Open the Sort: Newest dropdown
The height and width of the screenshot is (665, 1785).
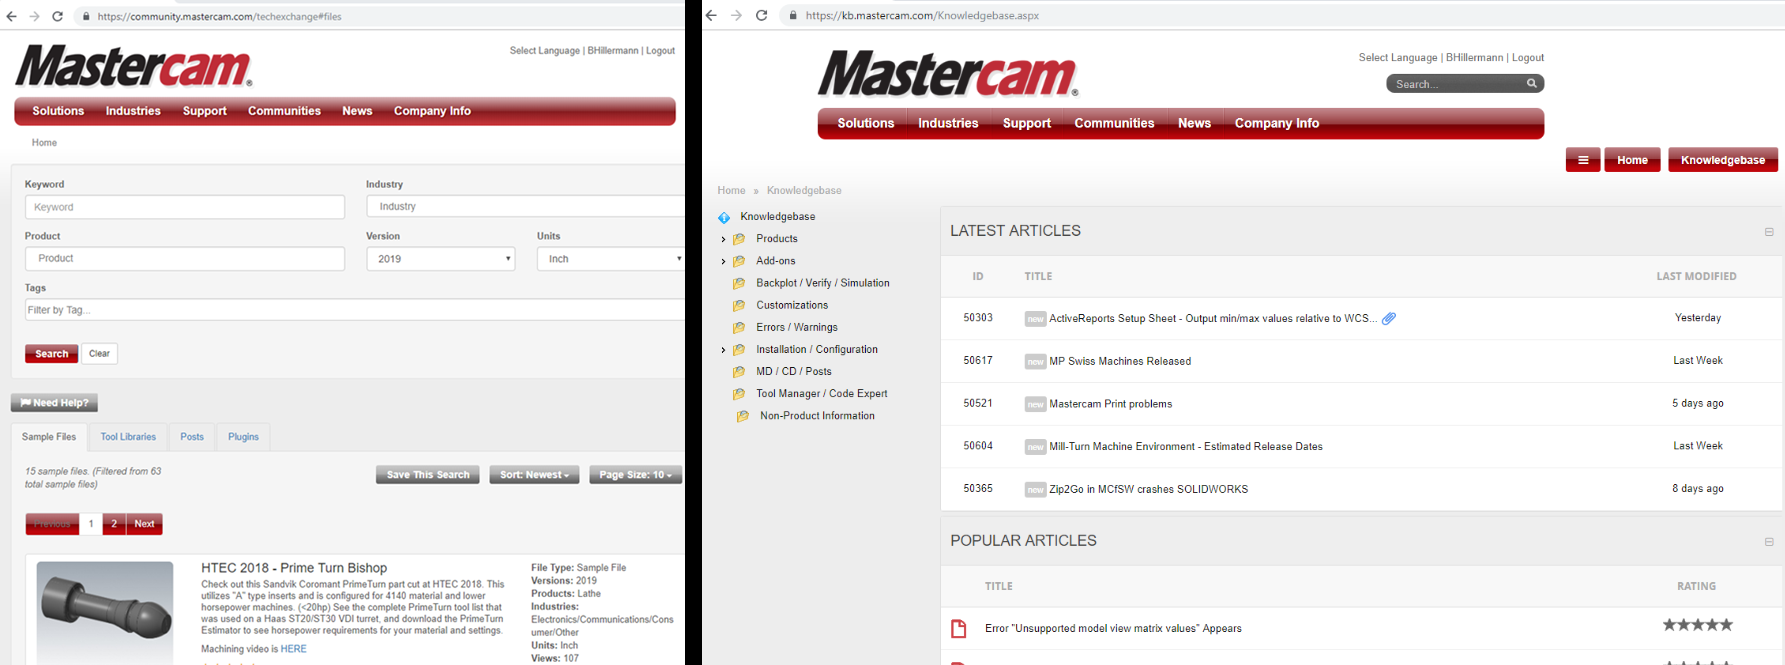pyautogui.click(x=534, y=475)
